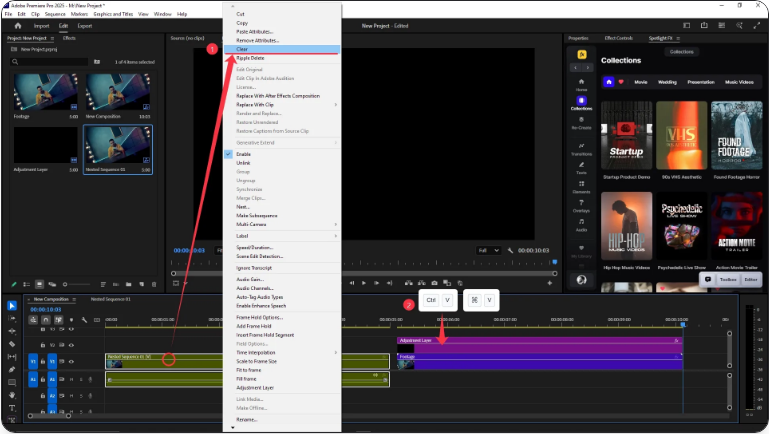The image size is (769, 434).
Task: Toggle the Enable checkmark in context menu
Action: 229,155
